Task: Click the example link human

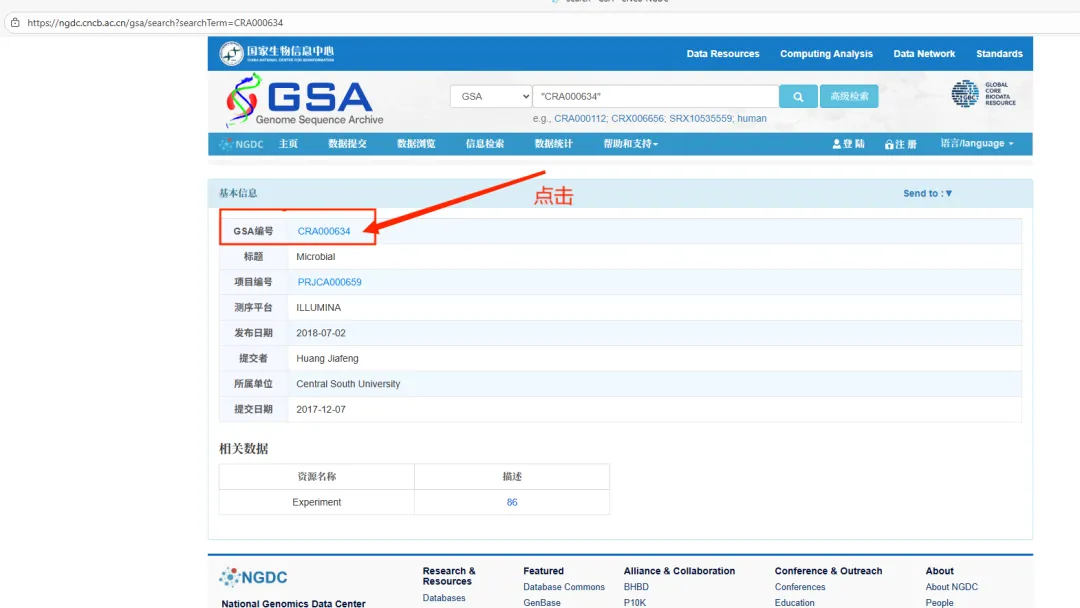Action: 751,118
